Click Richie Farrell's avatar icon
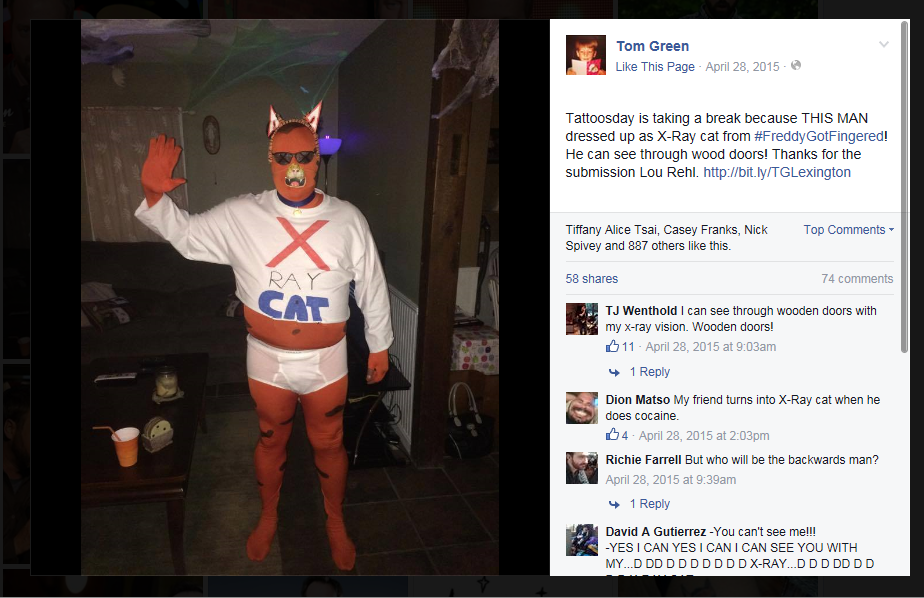The image size is (924, 598). tap(582, 468)
